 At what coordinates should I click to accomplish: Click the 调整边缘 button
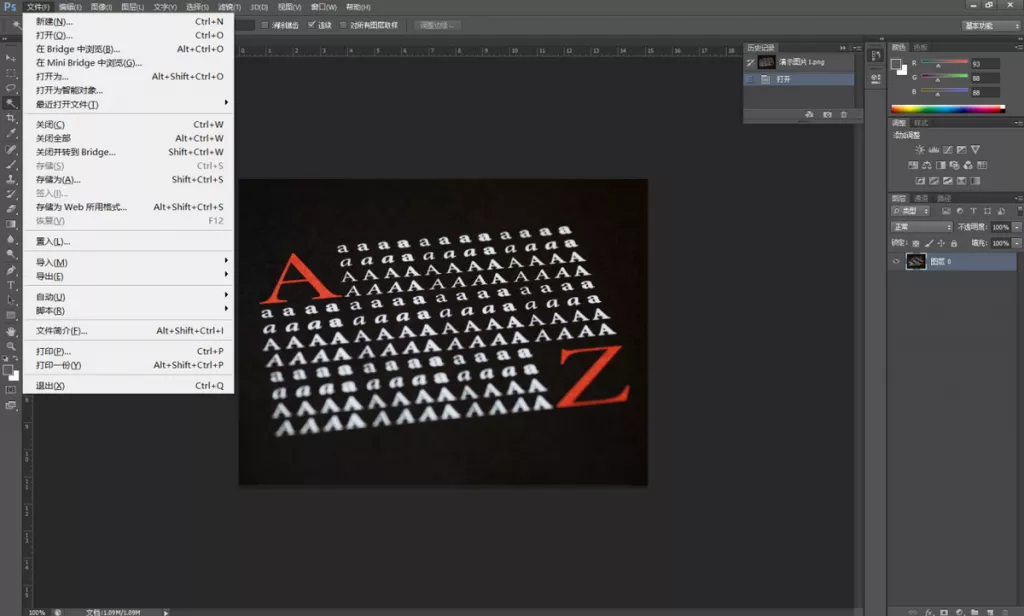(438, 25)
